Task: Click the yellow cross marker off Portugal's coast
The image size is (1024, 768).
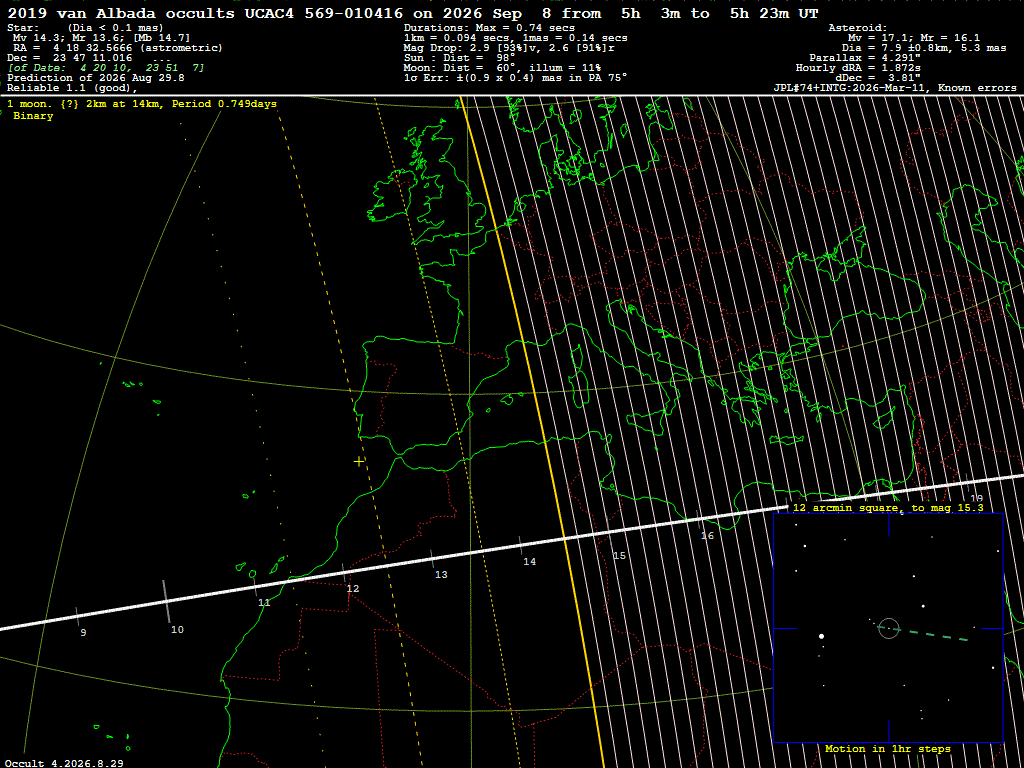Action: (x=359, y=462)
